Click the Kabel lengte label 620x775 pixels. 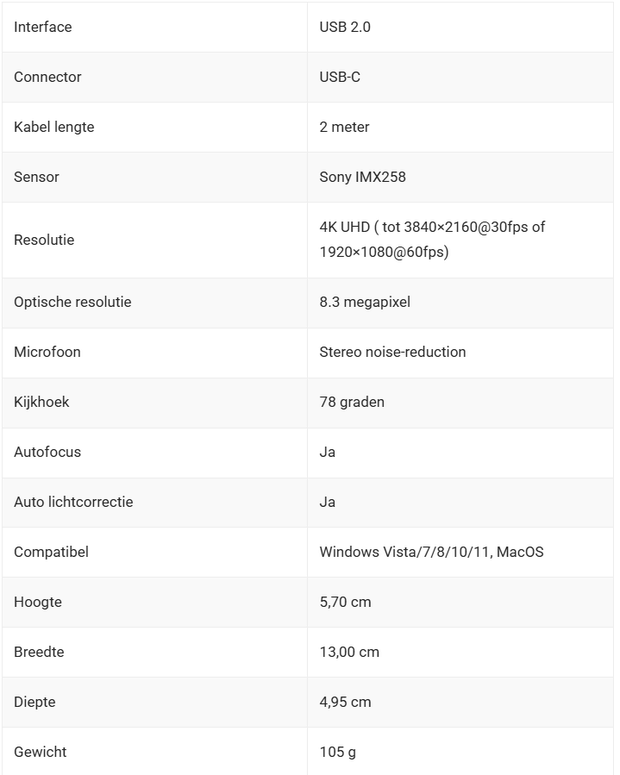(54, 127)
